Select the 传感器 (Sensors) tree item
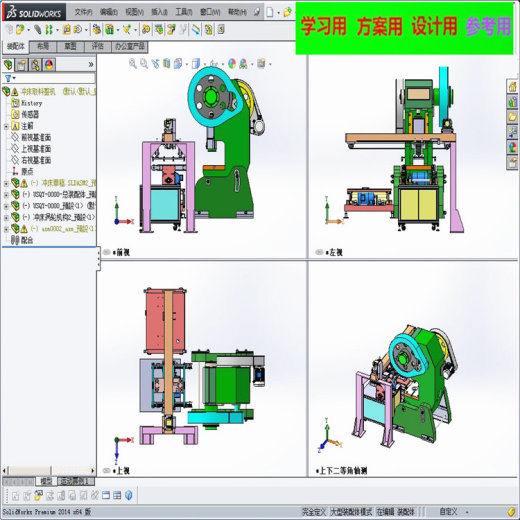 pyautogui.click(x=25, y=115)
